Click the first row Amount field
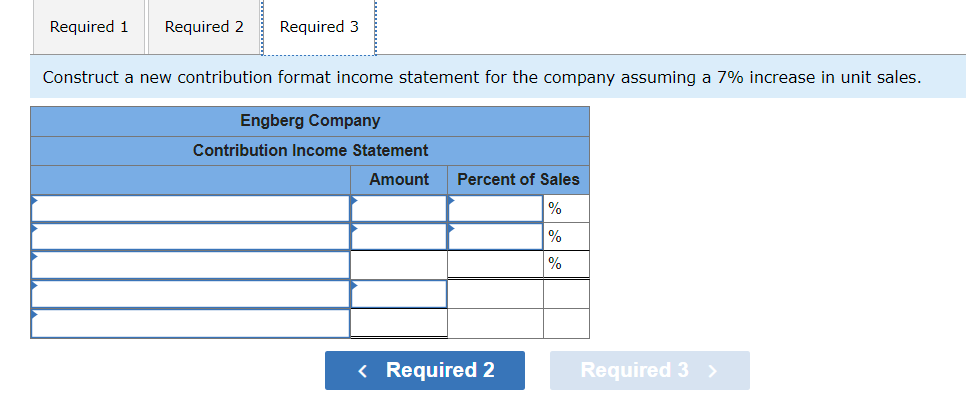Image resolution: width=966 pixels, height=395 pixels. (399, 209)
